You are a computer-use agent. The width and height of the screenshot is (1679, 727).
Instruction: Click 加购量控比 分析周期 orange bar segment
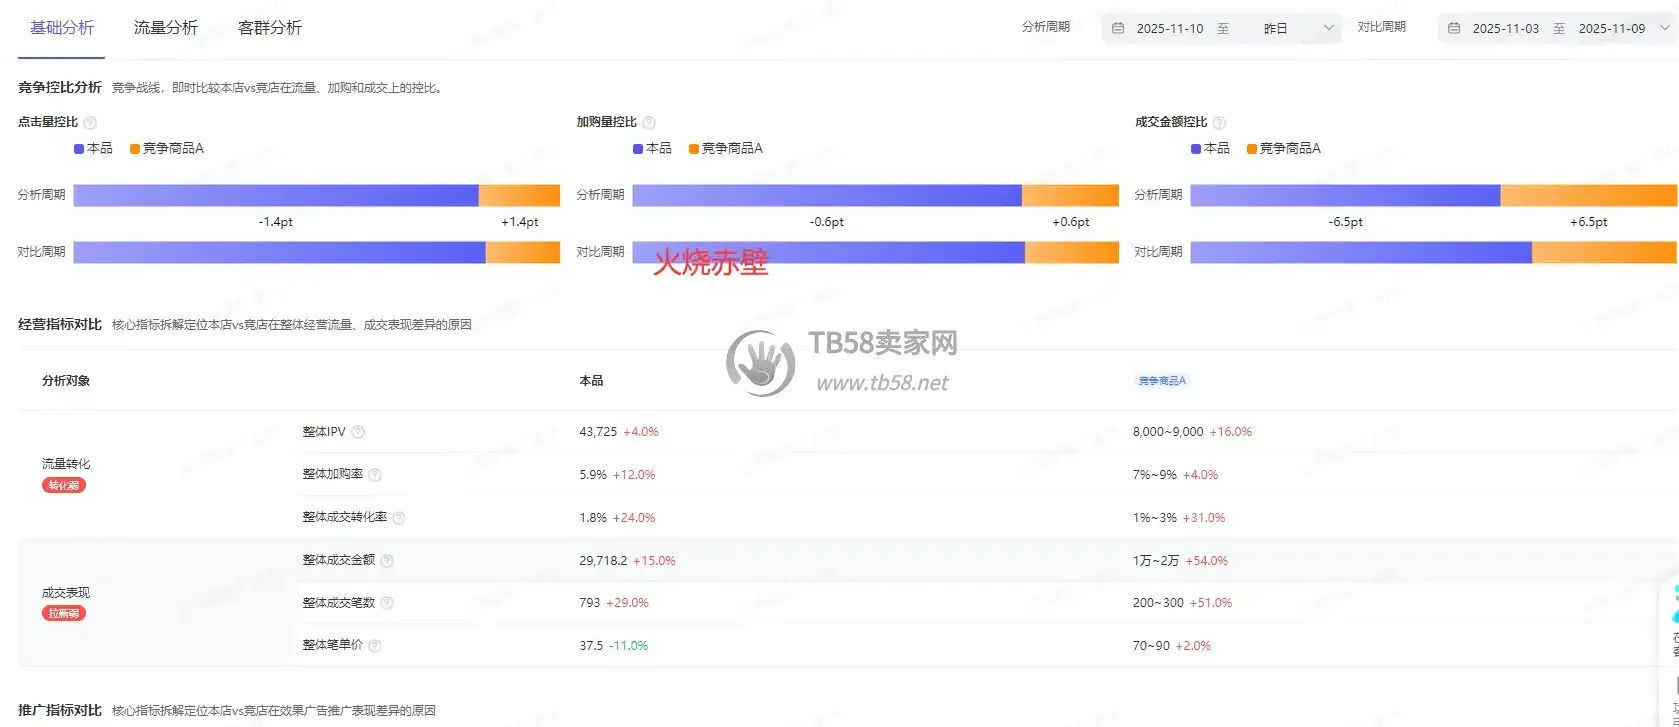pos(1070,195)
